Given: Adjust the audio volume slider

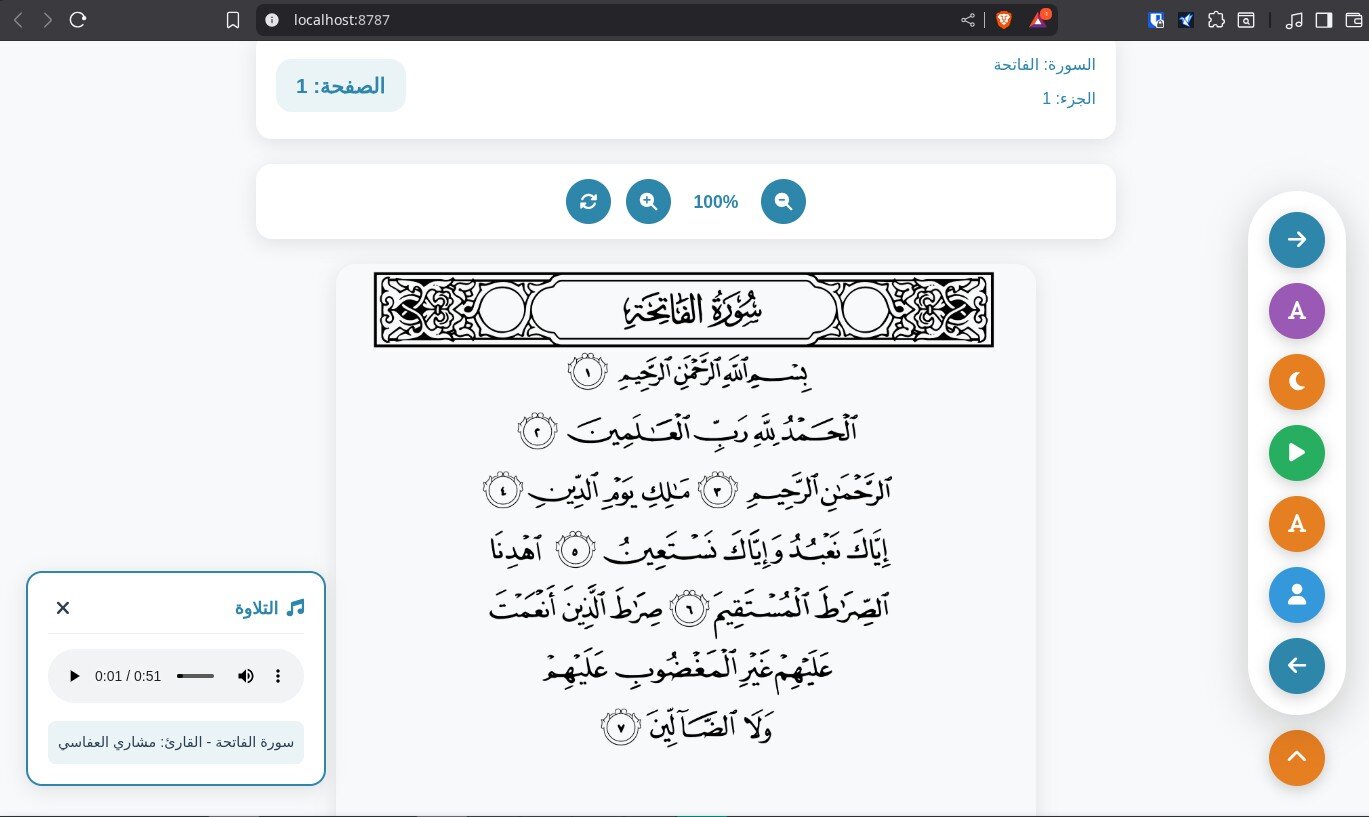Looking at the screenshot, I should (x=196, y=676).
